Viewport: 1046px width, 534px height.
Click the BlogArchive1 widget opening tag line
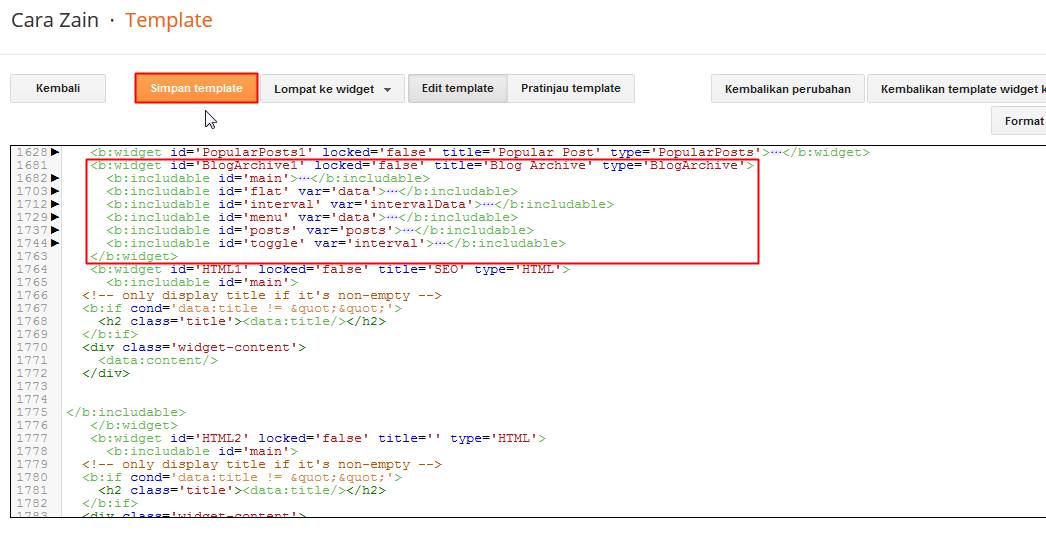coord(422,166)
